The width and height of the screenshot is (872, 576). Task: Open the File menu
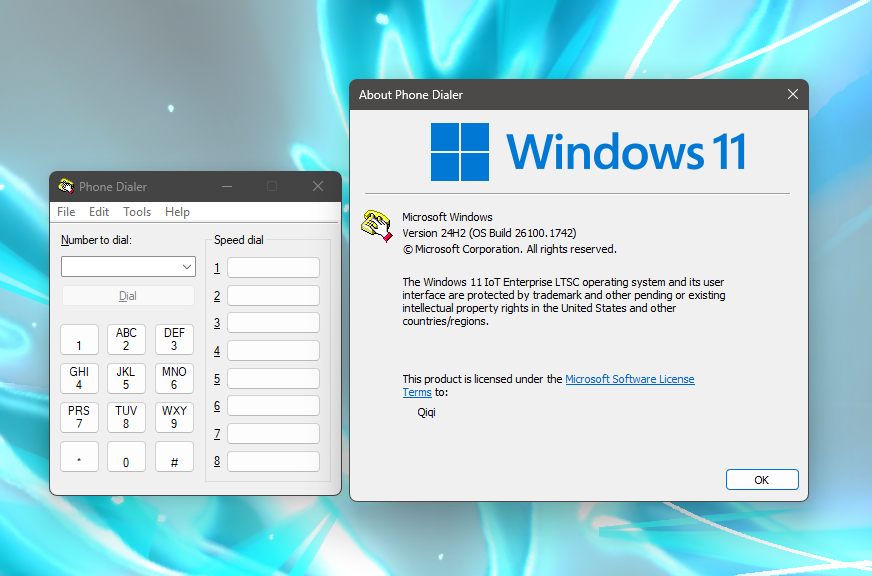[66, 212]
